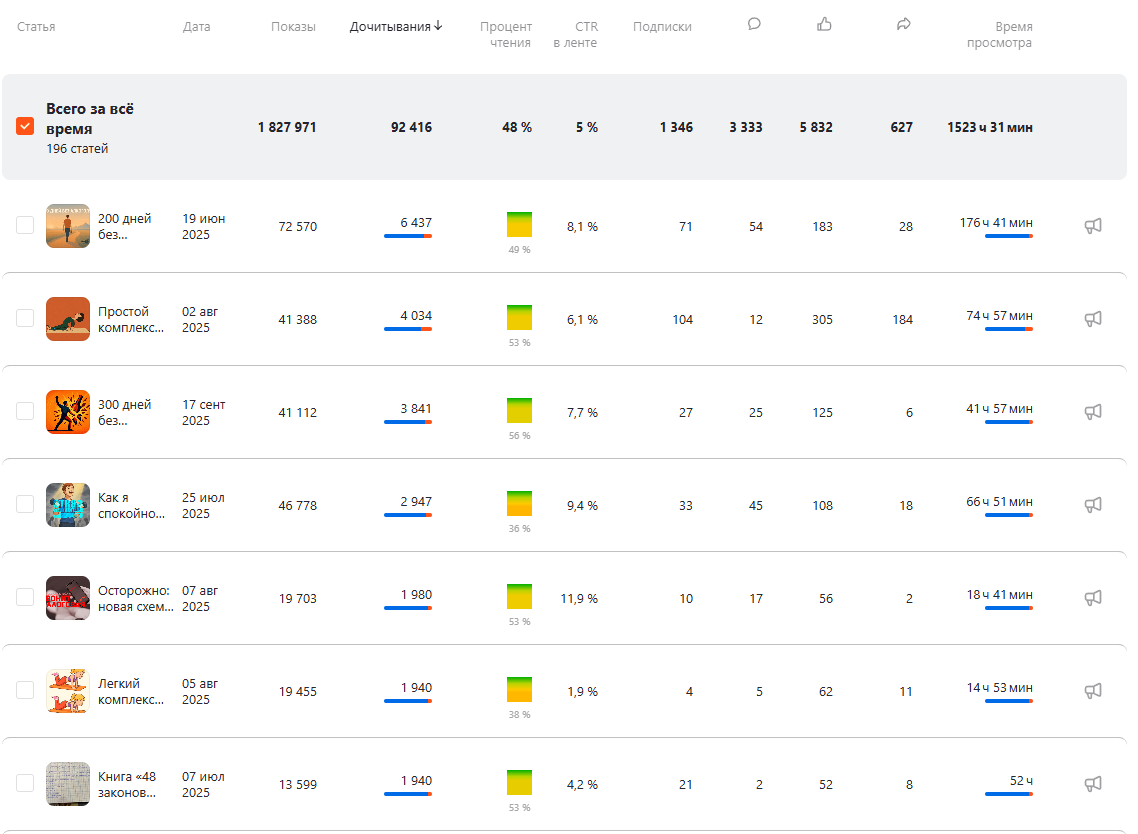Sort table by 'Дата' column
Image resolution: width=1138 pixels, height=834 pixels.
tap(197, 27)
